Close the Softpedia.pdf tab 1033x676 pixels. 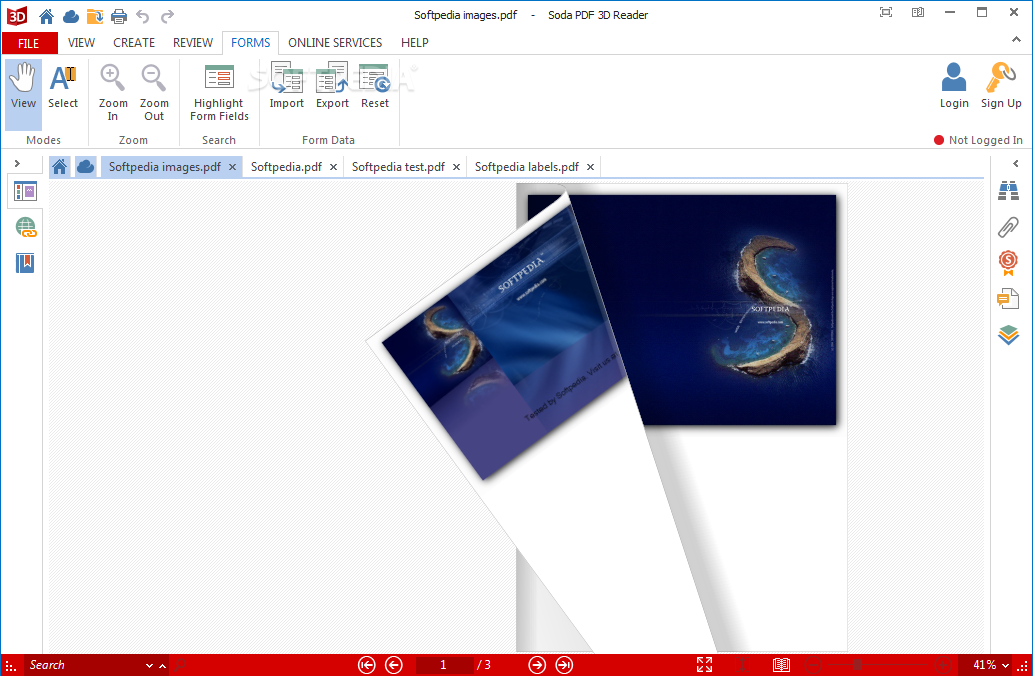(x=333, y=167)
